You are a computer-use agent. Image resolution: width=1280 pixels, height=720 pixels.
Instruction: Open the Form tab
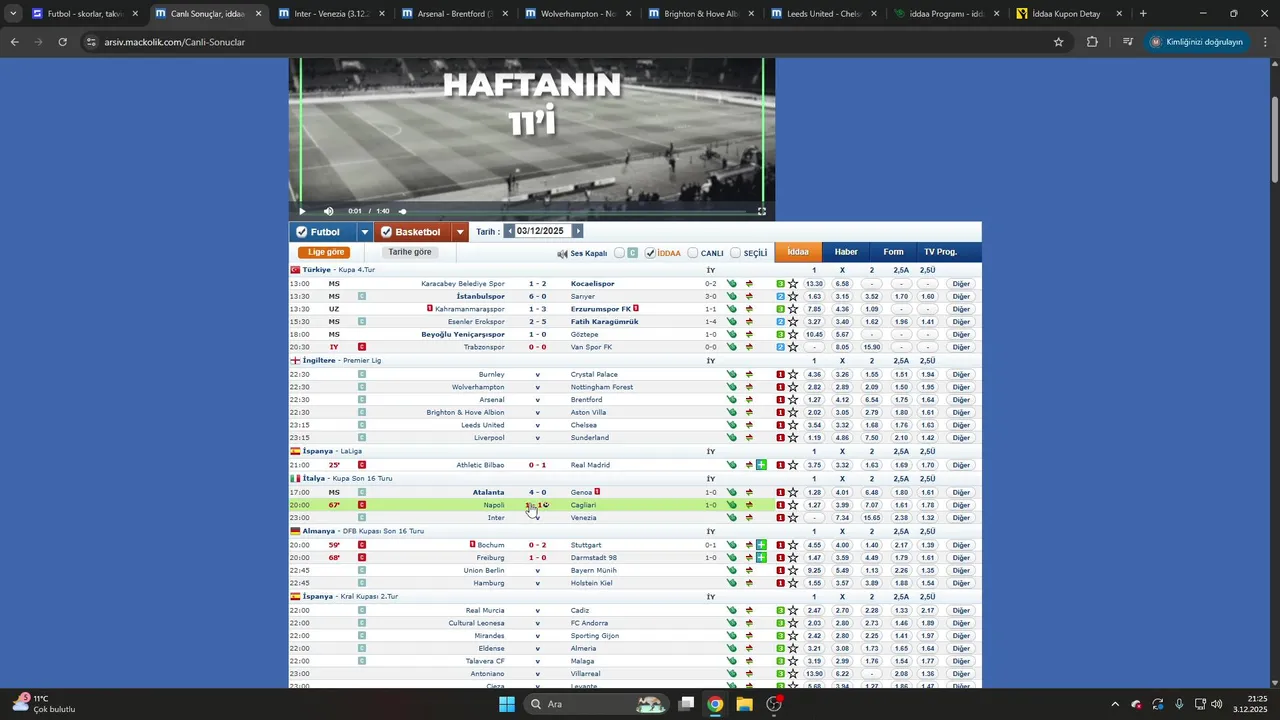893,252
